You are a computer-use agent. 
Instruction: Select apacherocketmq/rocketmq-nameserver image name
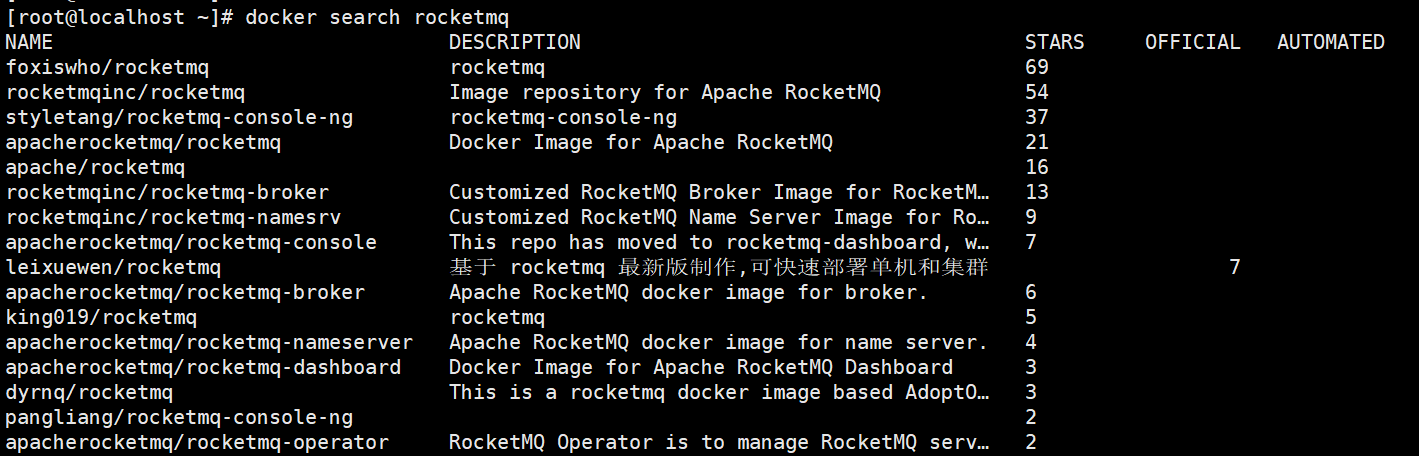pos(209,342)
